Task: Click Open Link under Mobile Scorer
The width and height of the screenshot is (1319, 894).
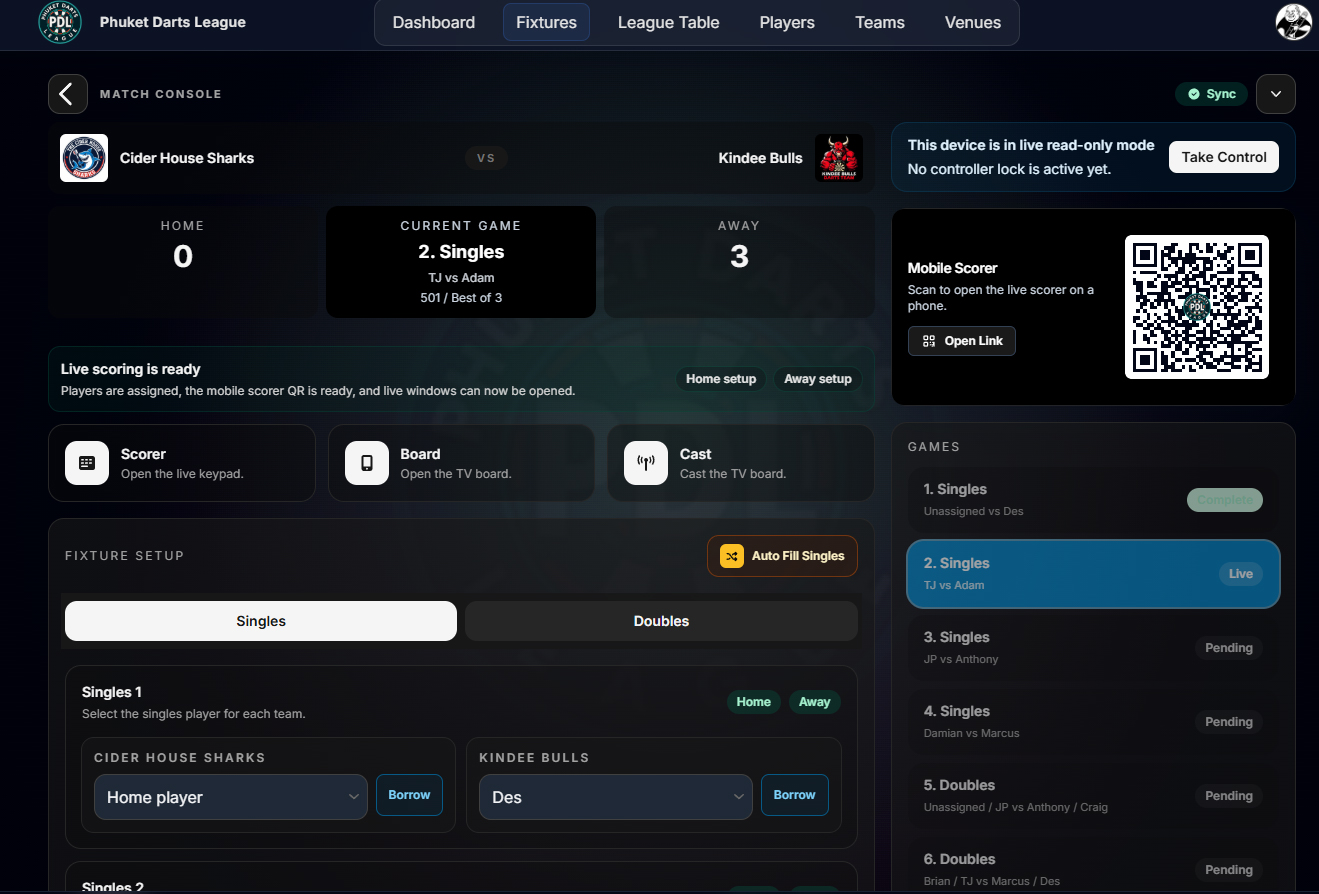Action: point(962,341)
